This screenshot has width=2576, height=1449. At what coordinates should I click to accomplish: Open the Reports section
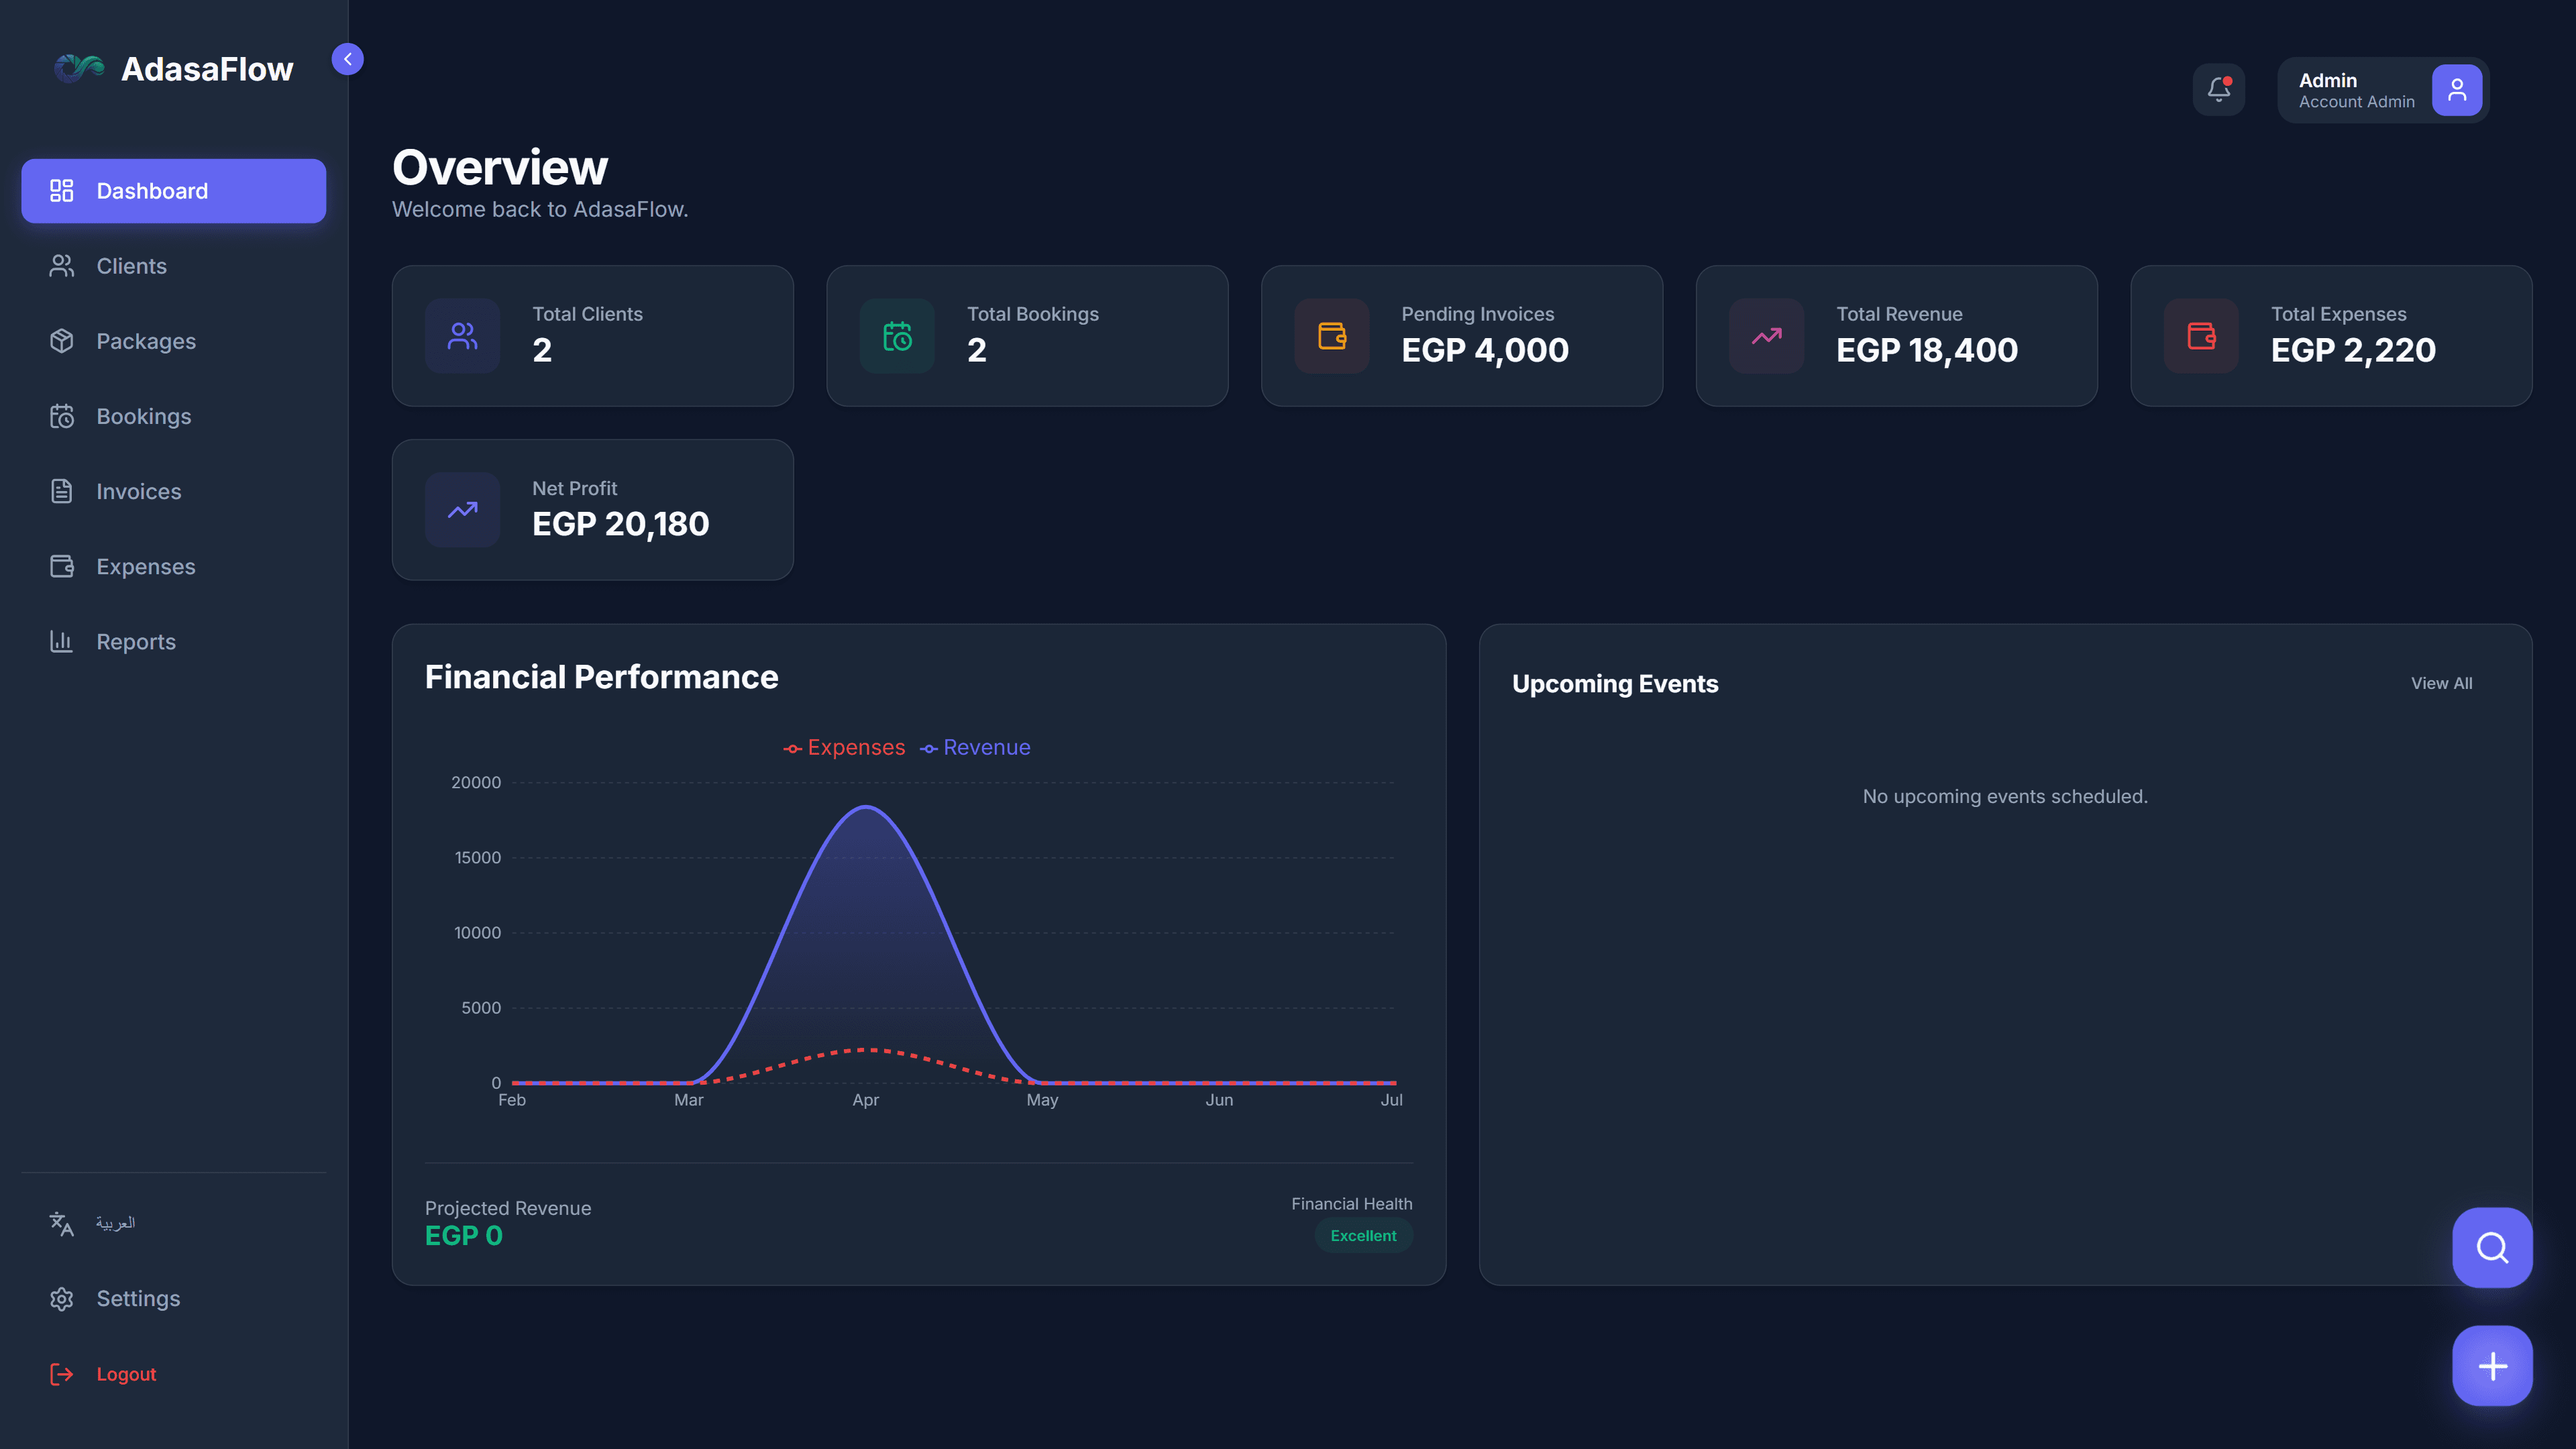coord(174,641)
